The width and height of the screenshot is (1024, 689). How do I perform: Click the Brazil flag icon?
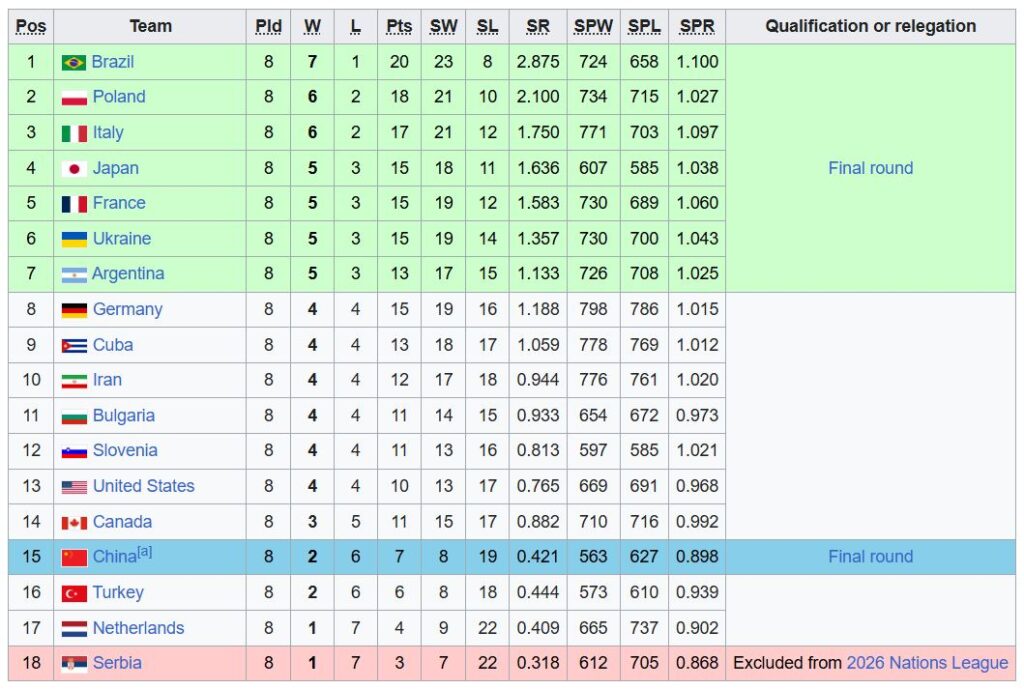coord(73,63)
